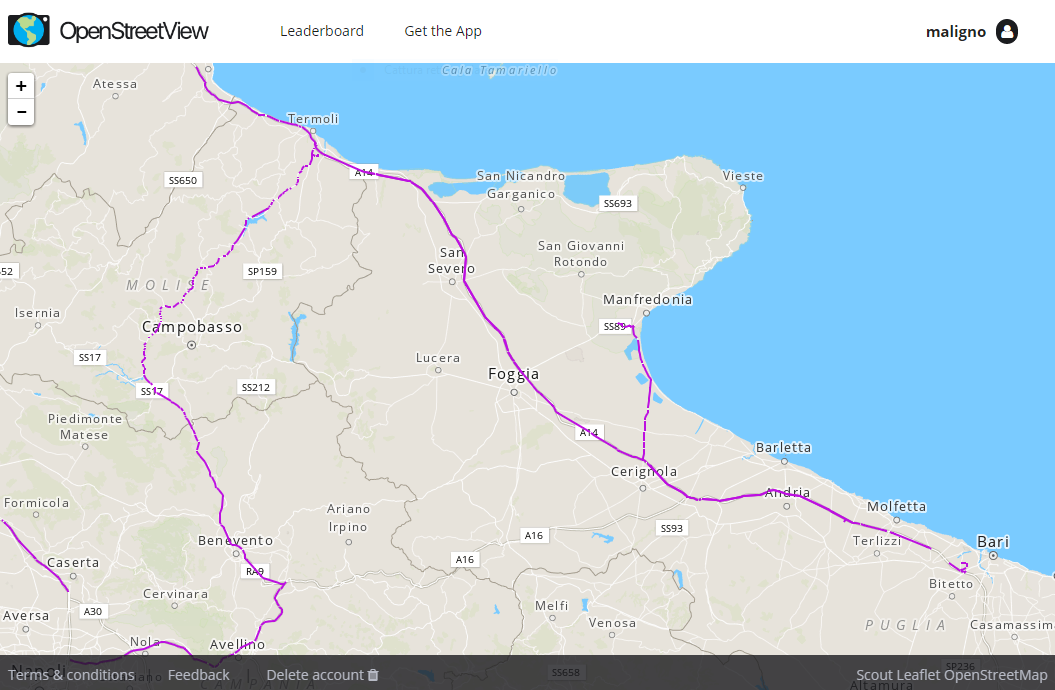Click the trash icon beside Delete account
The height and width of the screenshot is (690, 1055).
pyautogui.click(x=373, y=675)
